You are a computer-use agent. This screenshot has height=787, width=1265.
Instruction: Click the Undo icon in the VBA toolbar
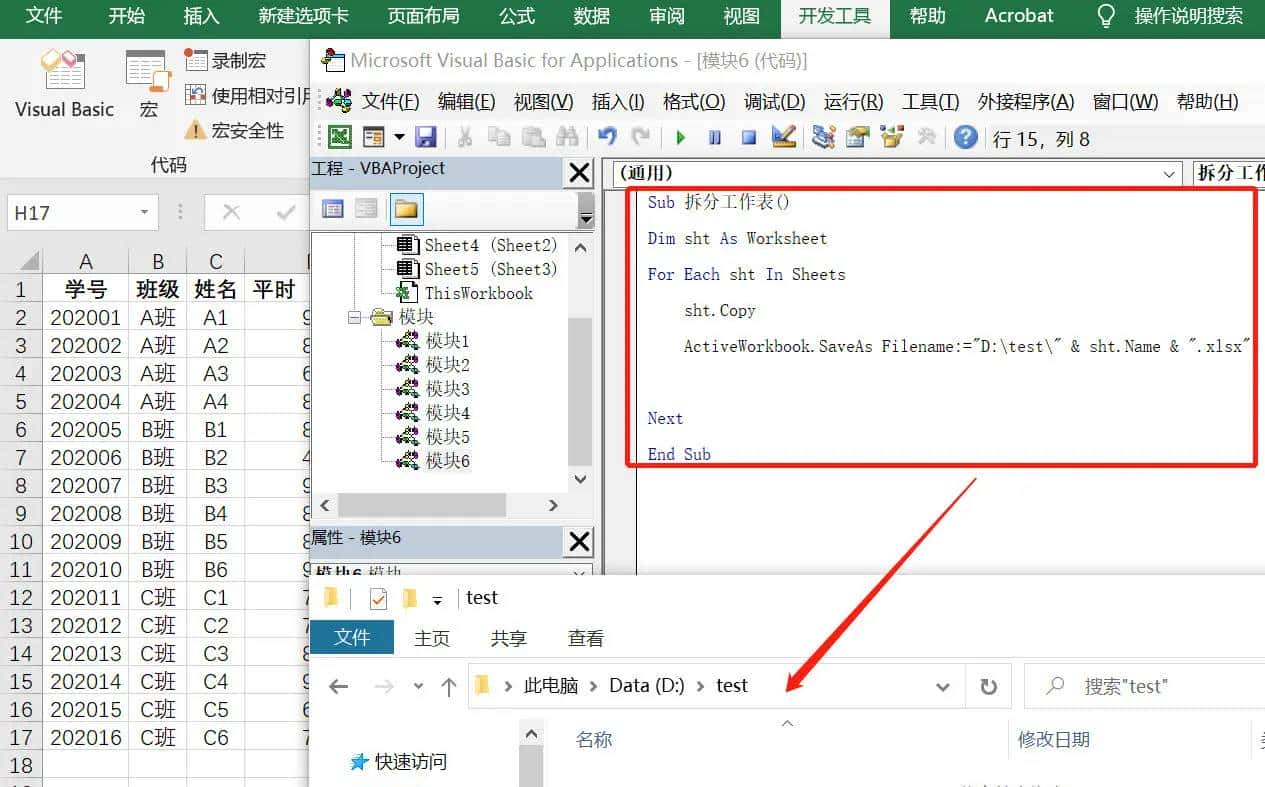click(608, 137)
